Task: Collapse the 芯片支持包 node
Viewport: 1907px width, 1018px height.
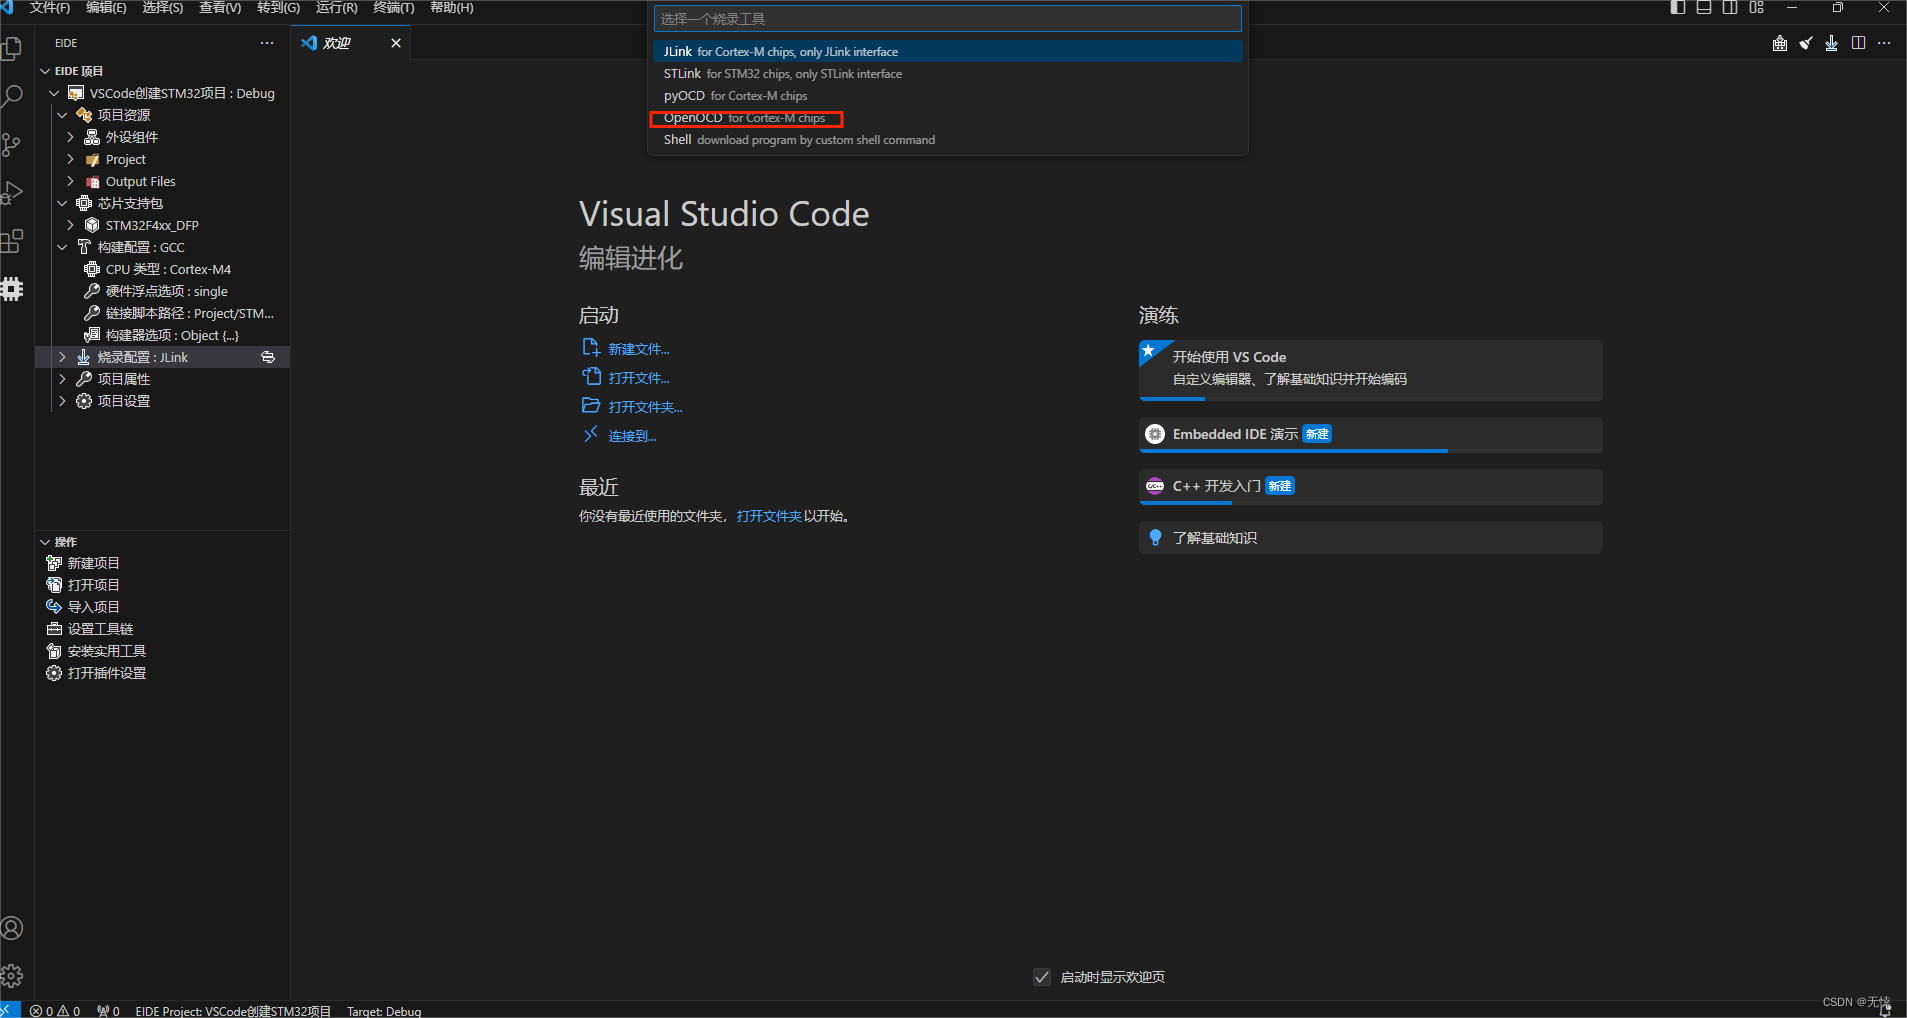Action: pos(62,203)
